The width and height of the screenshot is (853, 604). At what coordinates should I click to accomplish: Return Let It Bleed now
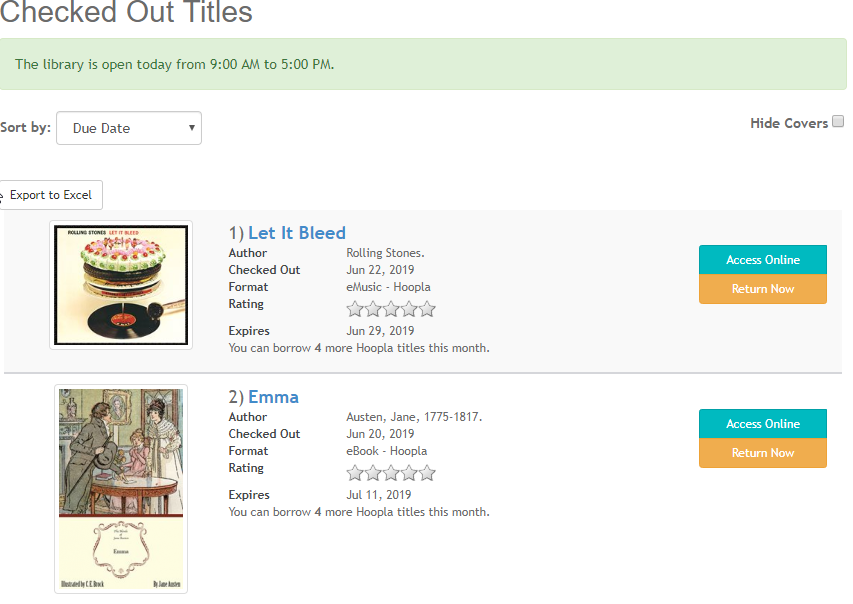[763, 289]
